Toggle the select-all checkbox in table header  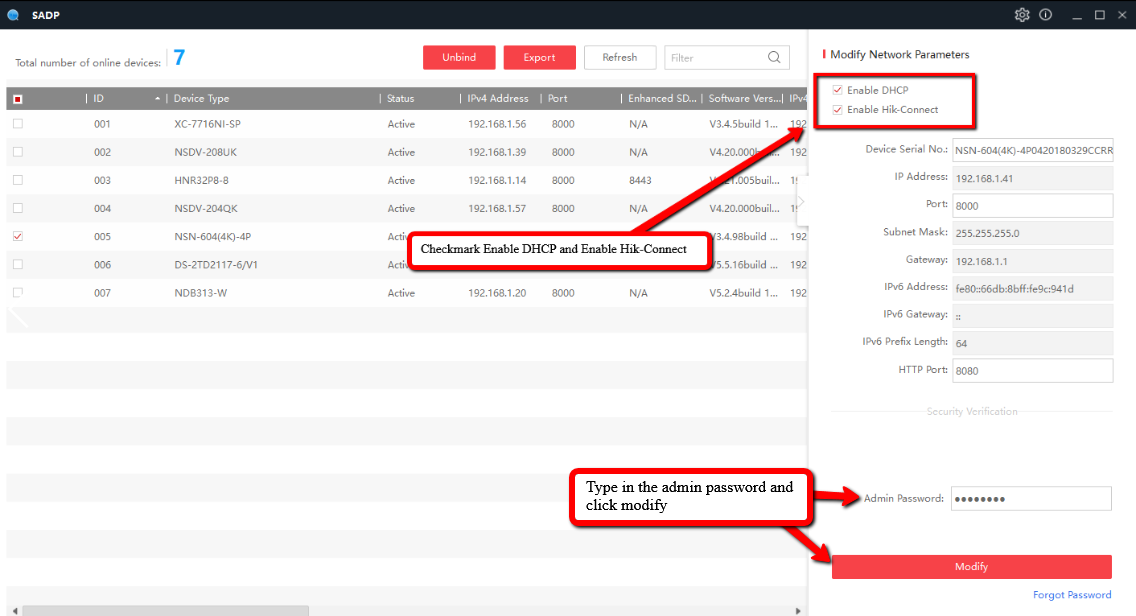tap(18, 99)
